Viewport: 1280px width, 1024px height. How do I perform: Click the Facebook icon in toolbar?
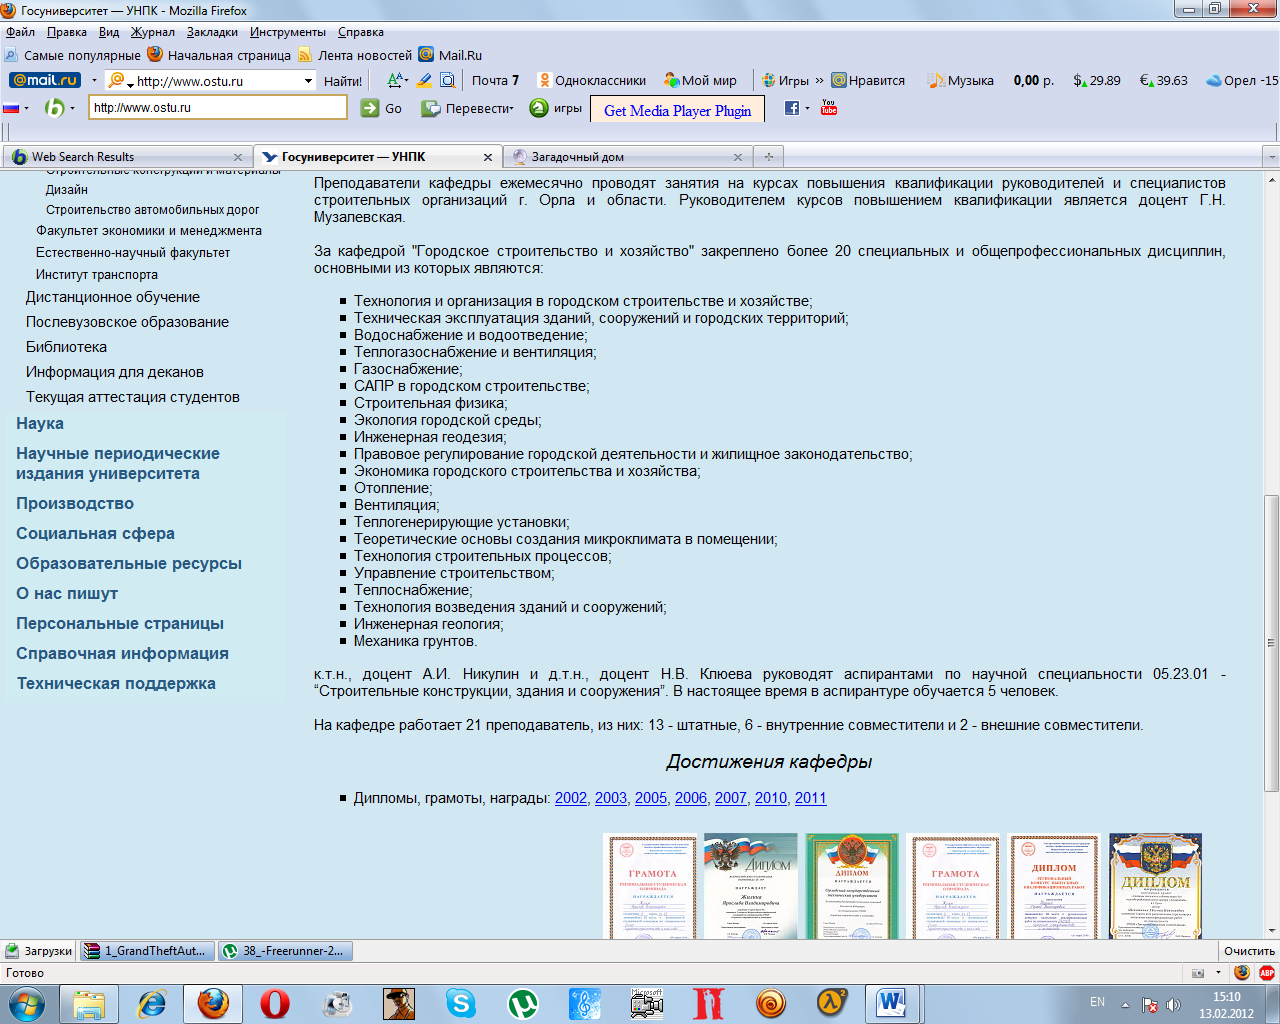point(791,108)
